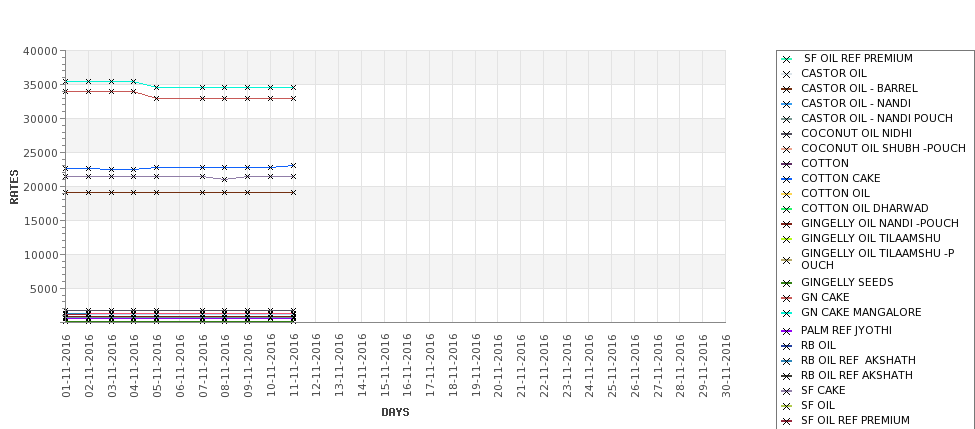Select the GINGELLY OIL NANDI -POUCH legend label

[880, 223]
